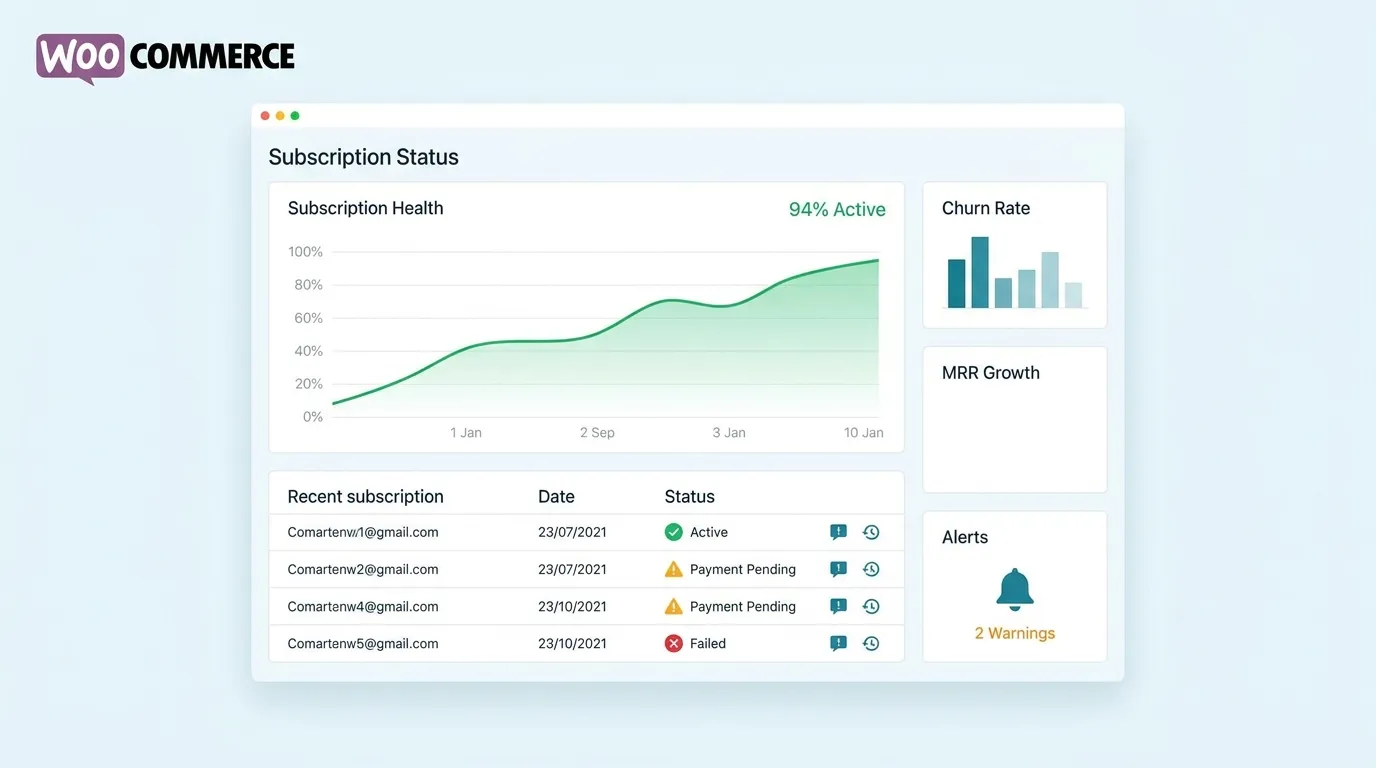Click the WooCommerce logo
1376x768 pixels.
(166, 58)
